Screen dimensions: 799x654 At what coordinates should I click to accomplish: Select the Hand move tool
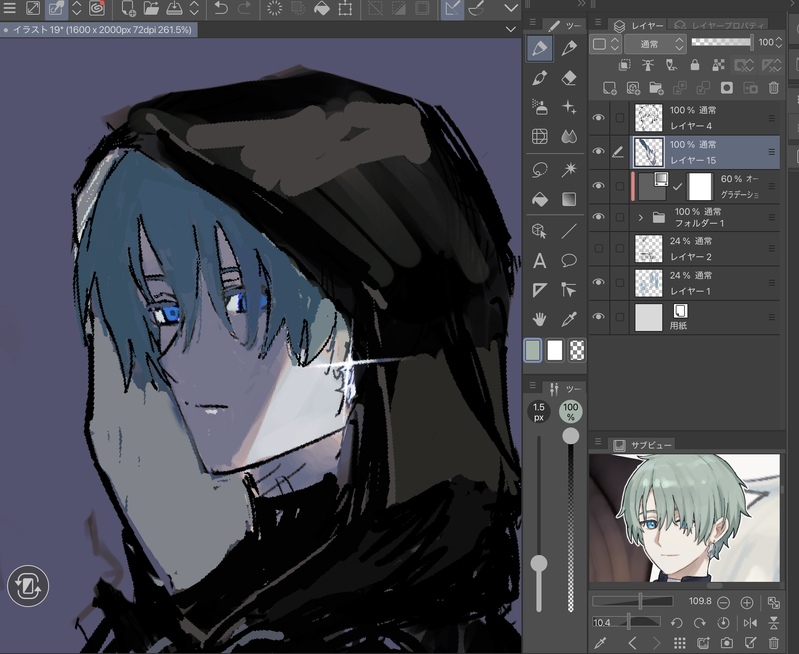coord(540,320)
